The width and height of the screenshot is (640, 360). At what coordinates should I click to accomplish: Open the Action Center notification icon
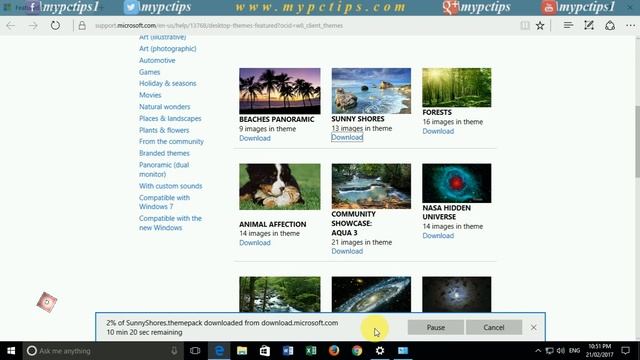[625, 351]
